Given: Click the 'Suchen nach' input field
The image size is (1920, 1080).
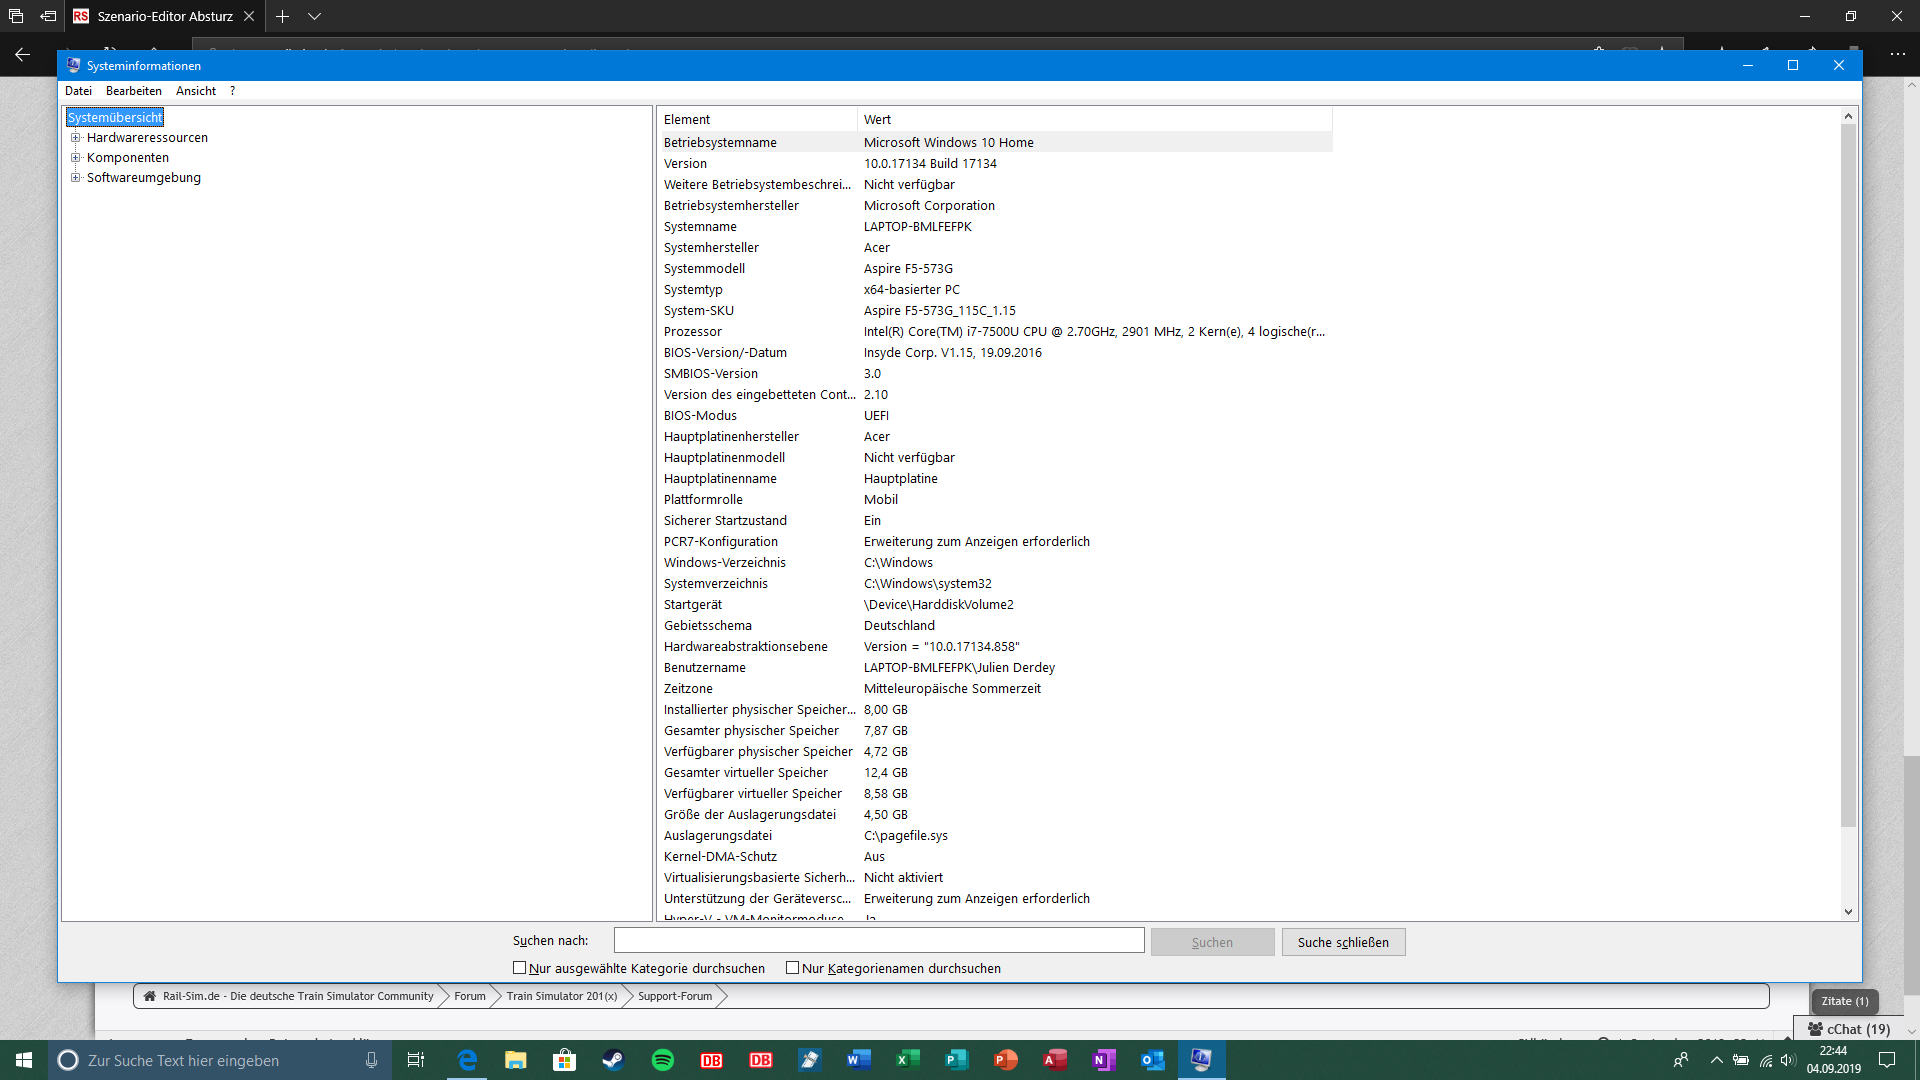Looking at the screenshot, I should pyautogui.click(x=878, y=941).
